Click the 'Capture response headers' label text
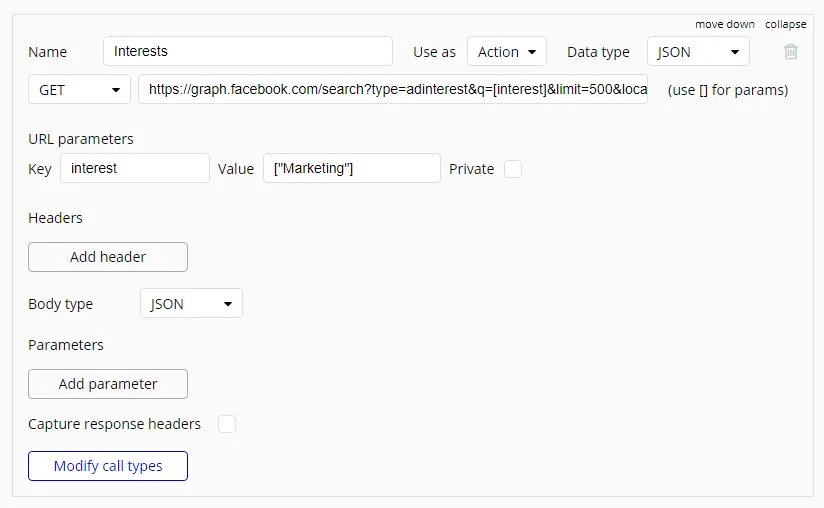The height and width of the screenshot is (508, 824). [114, 424]
